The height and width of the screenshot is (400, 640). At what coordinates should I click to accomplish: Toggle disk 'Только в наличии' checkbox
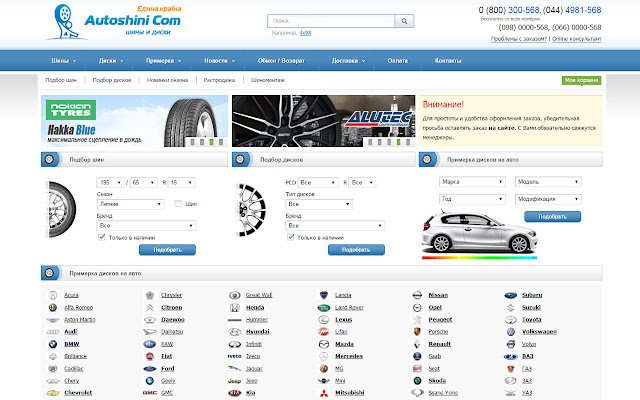[x=291, y=237]
